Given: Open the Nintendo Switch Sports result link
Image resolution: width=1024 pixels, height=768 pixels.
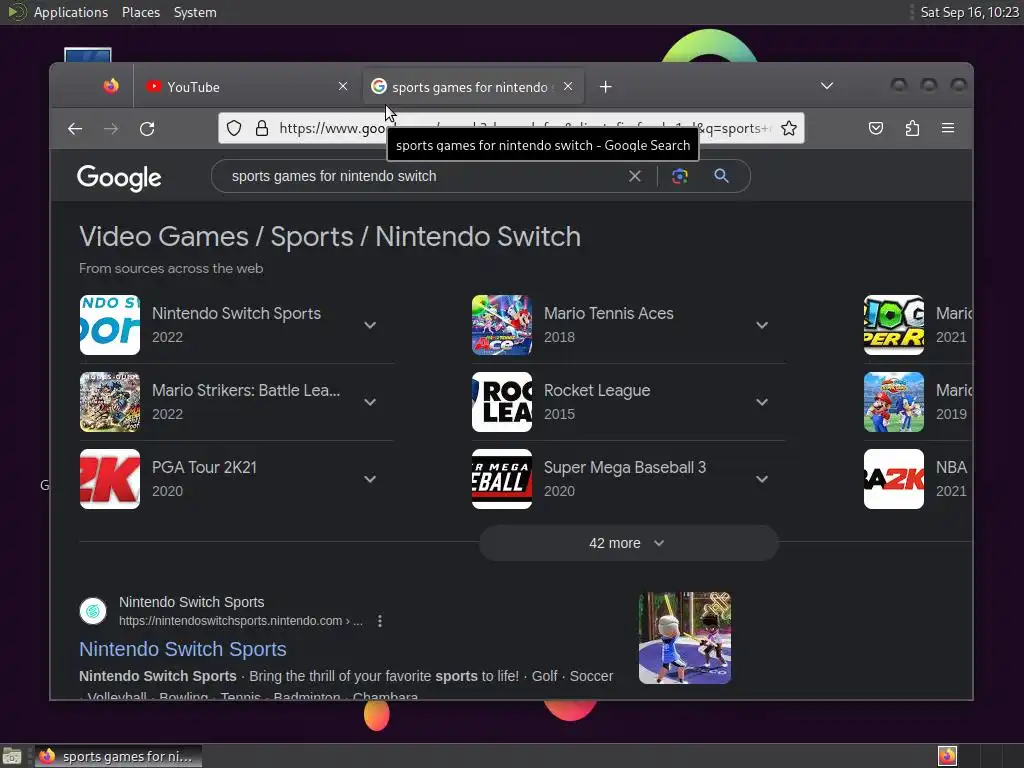Looking at the screenshot, I should (183, 649).
